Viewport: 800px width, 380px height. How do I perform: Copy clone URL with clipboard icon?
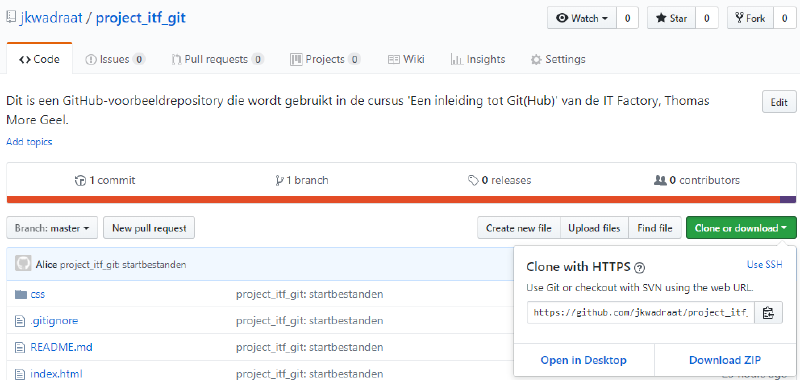click(768, 313)
